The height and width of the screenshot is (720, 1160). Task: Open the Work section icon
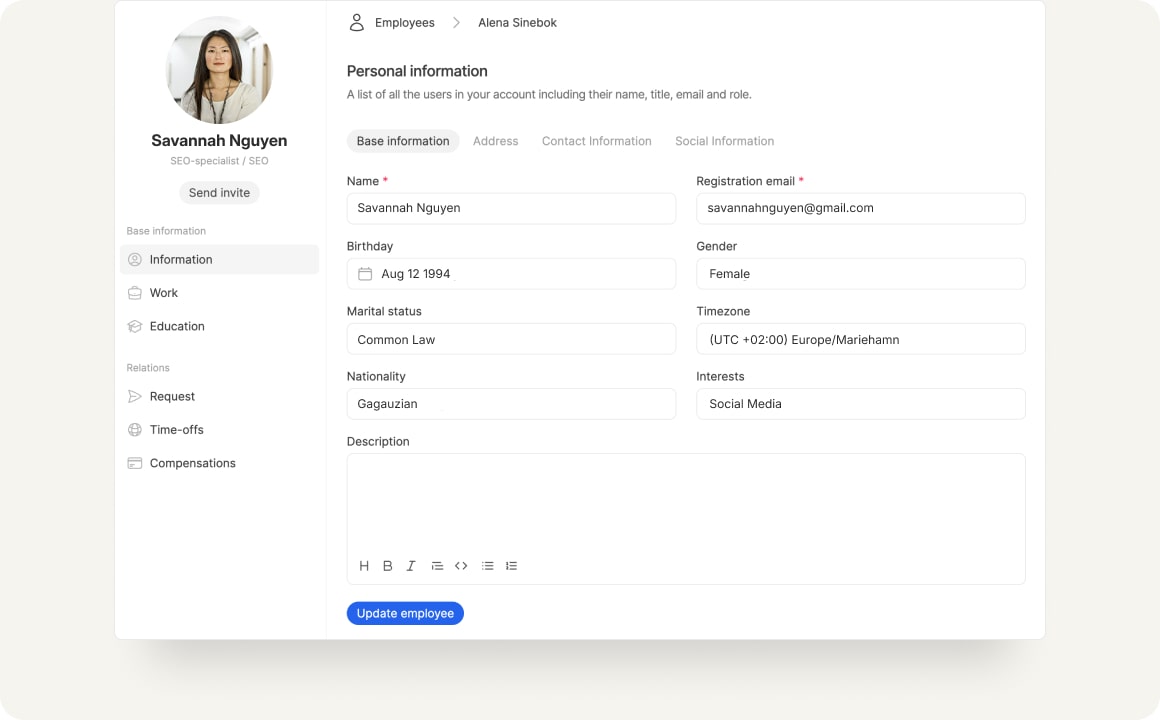click(134, 292)
